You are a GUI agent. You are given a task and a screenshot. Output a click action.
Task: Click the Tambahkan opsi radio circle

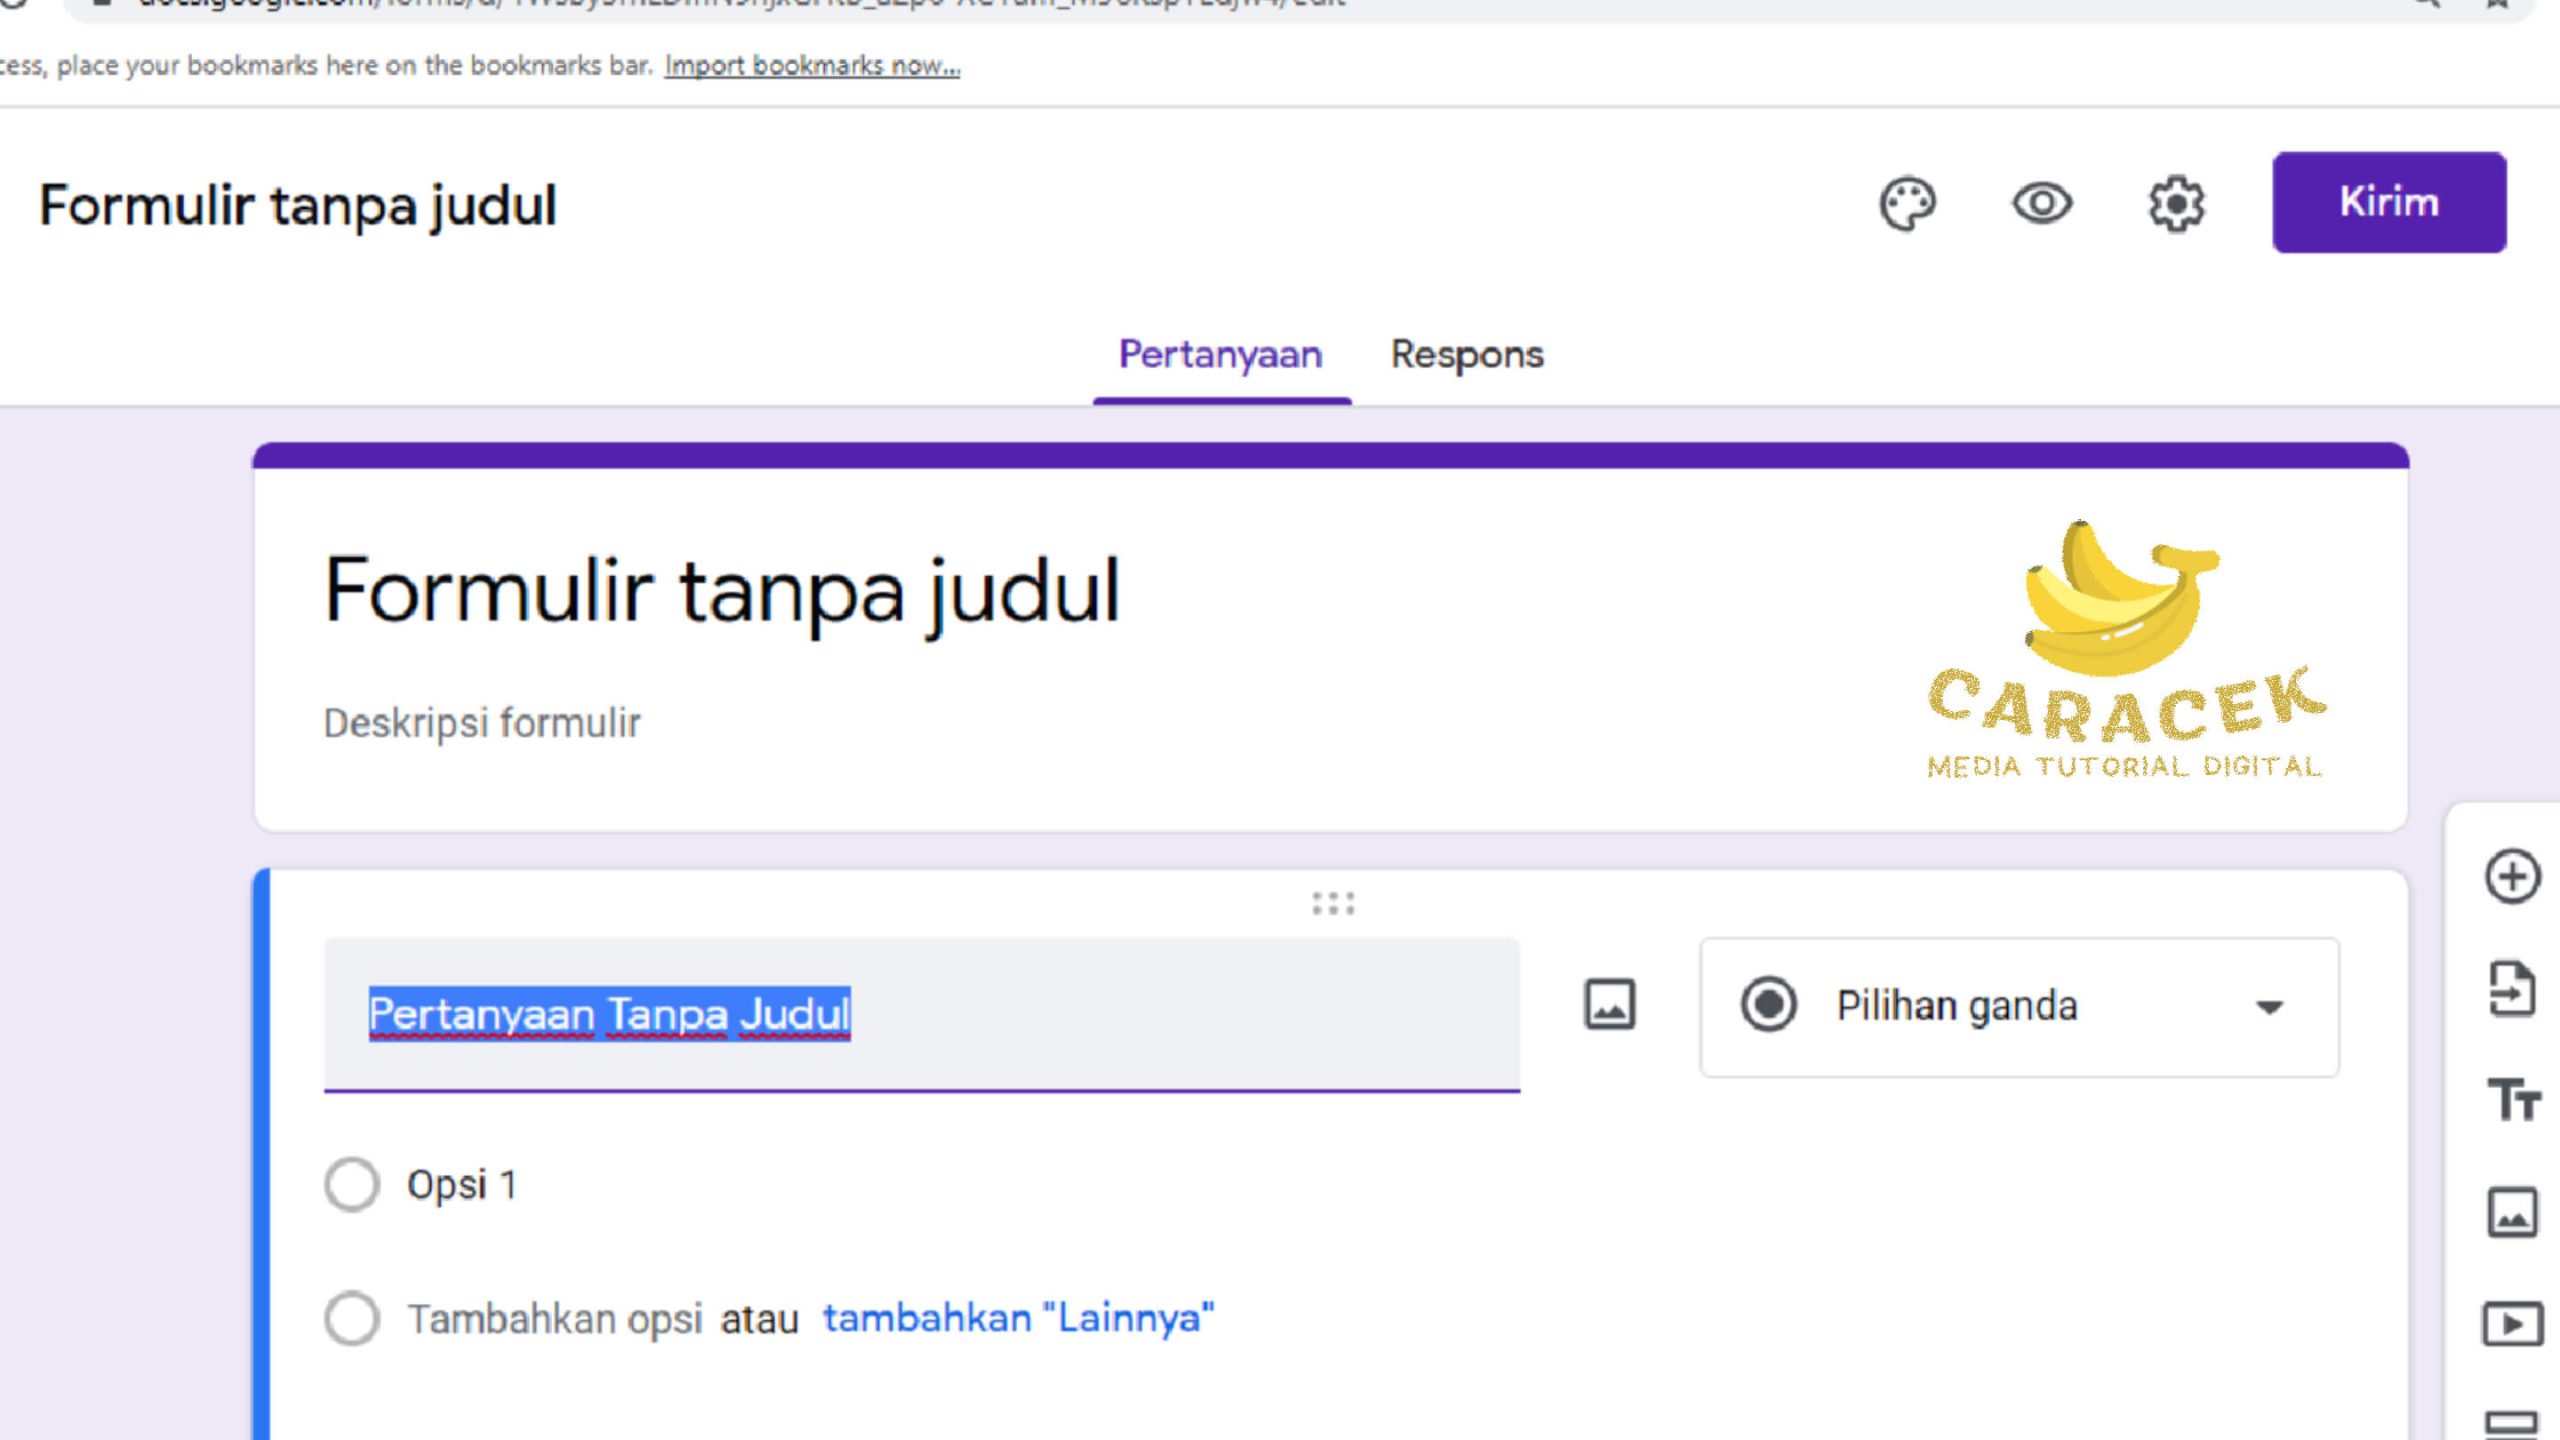pos(352,1318)
